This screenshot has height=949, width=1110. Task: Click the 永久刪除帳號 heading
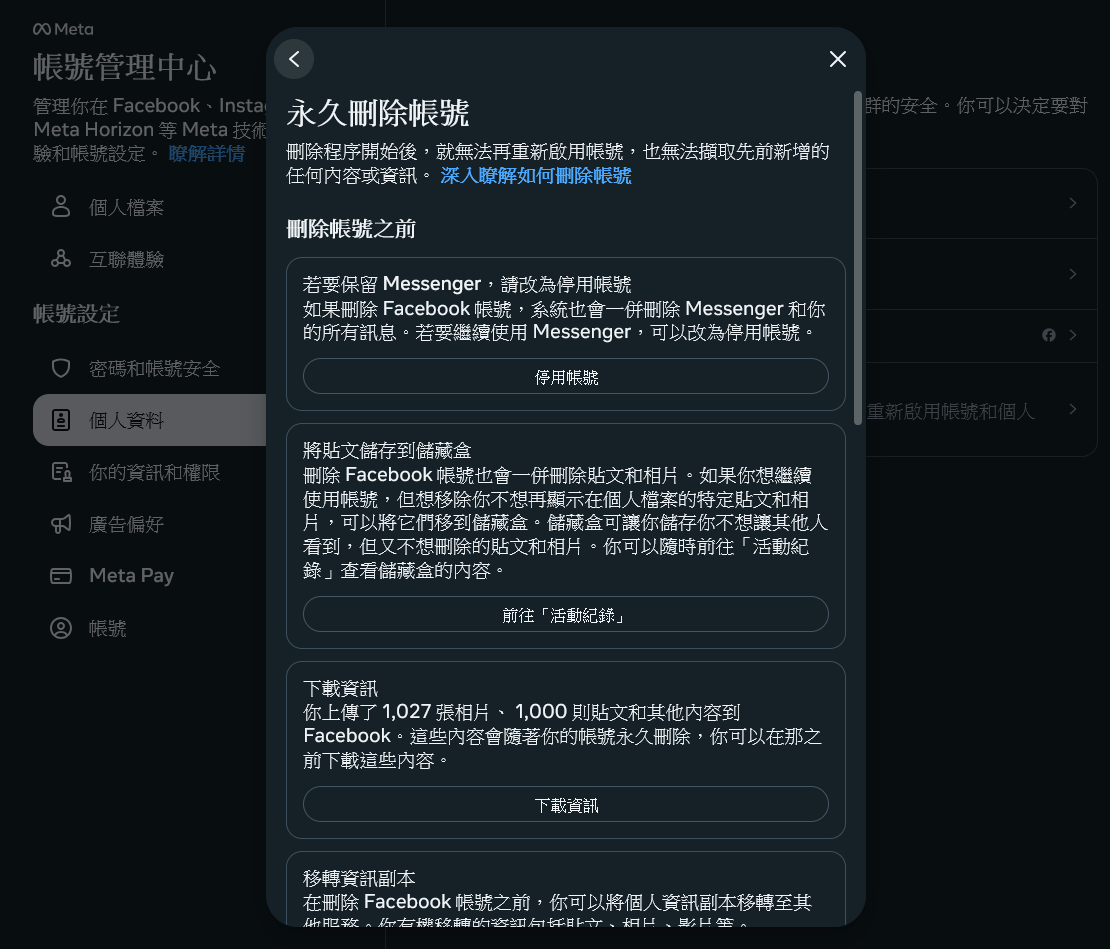tap(378, 113)
